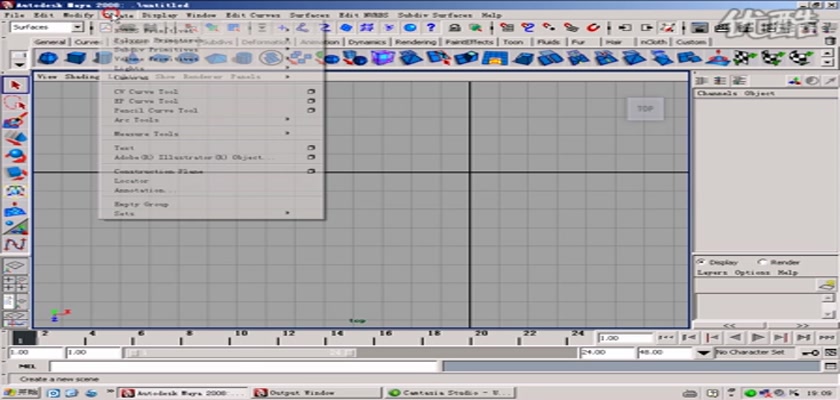The width and height of the screenshot is (840, 400).
Task: Switch to four-view layout icon
Action: 16,283
